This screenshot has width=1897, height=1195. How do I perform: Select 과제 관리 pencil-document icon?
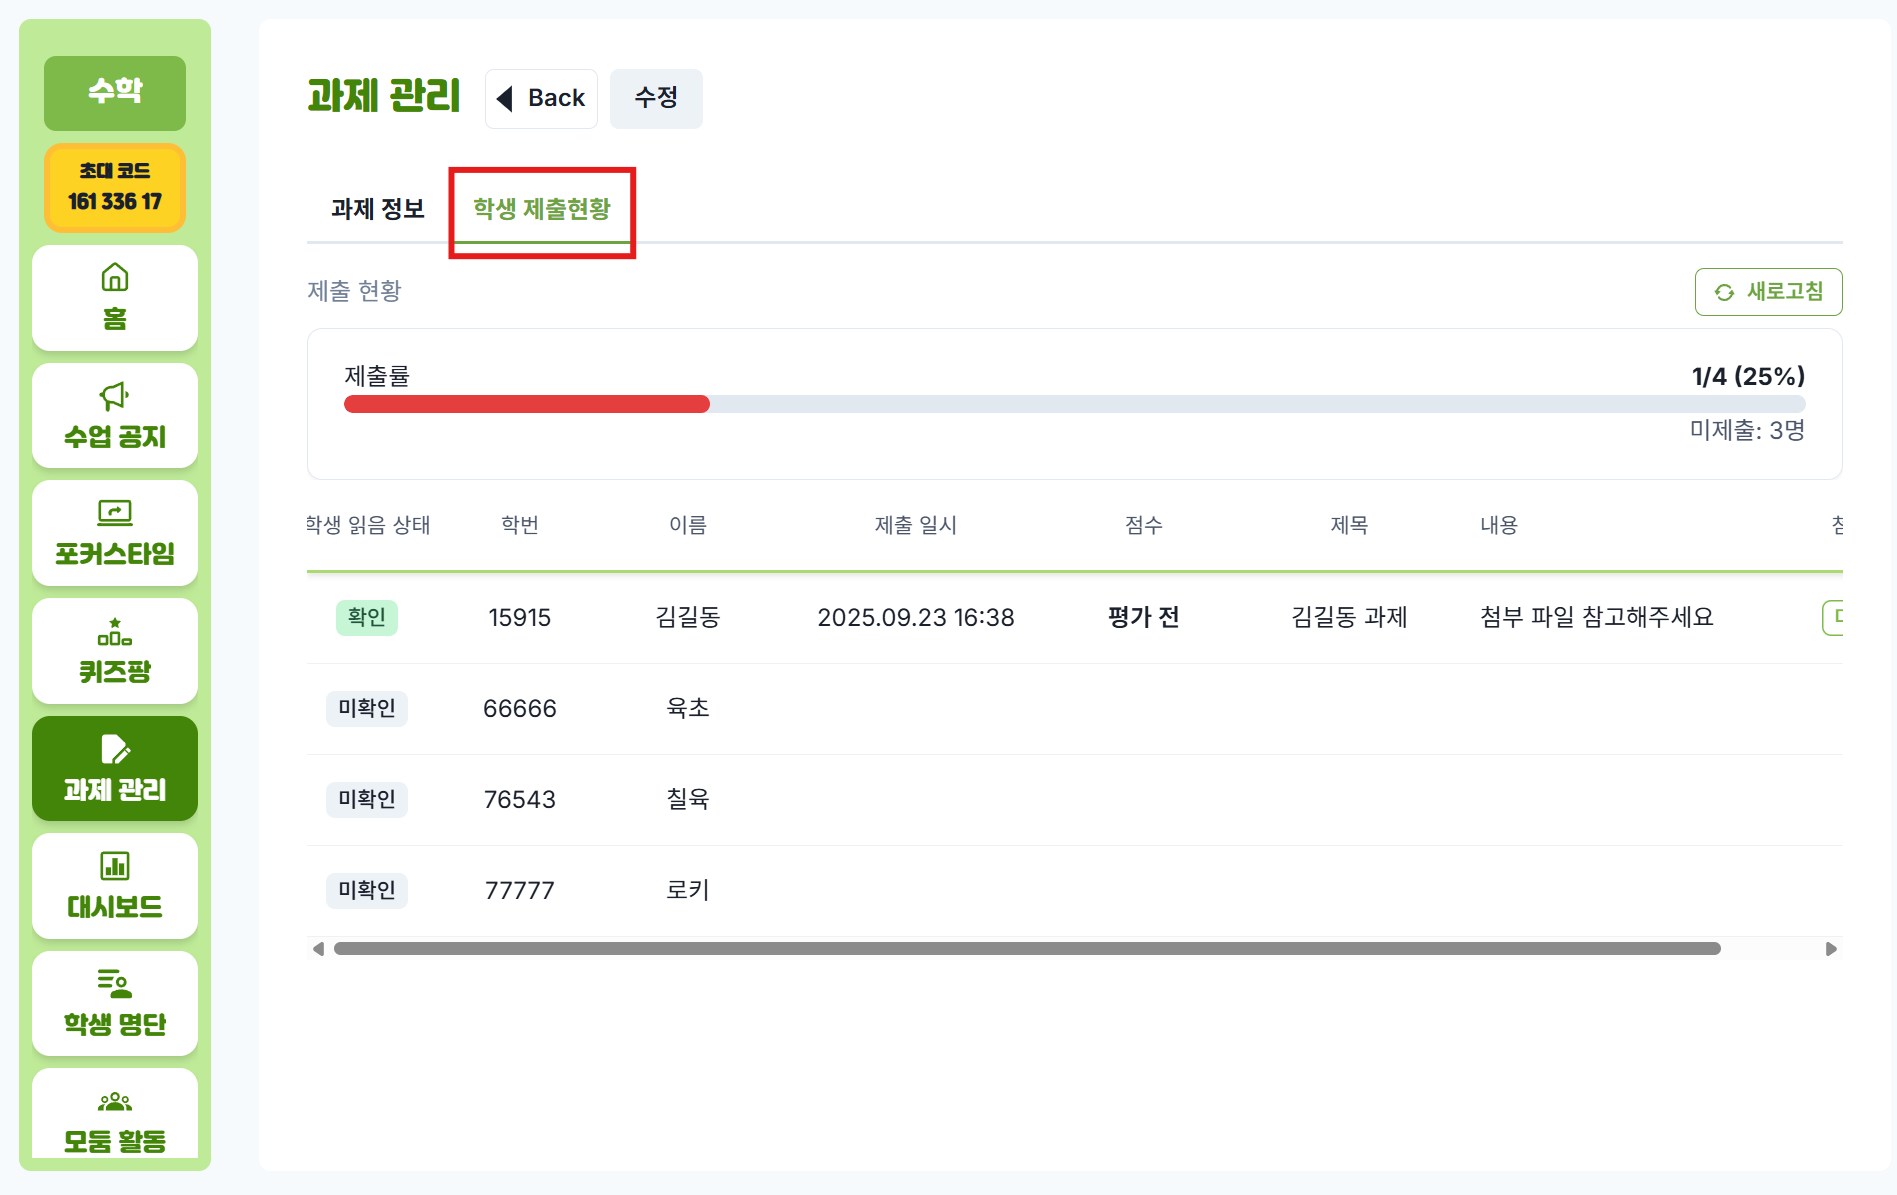tap(115, 749)
